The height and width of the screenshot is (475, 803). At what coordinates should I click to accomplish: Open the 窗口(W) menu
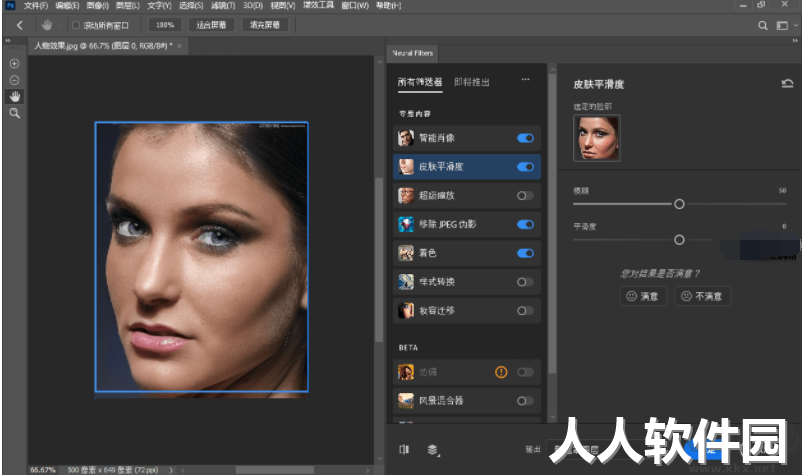[355, 6]
